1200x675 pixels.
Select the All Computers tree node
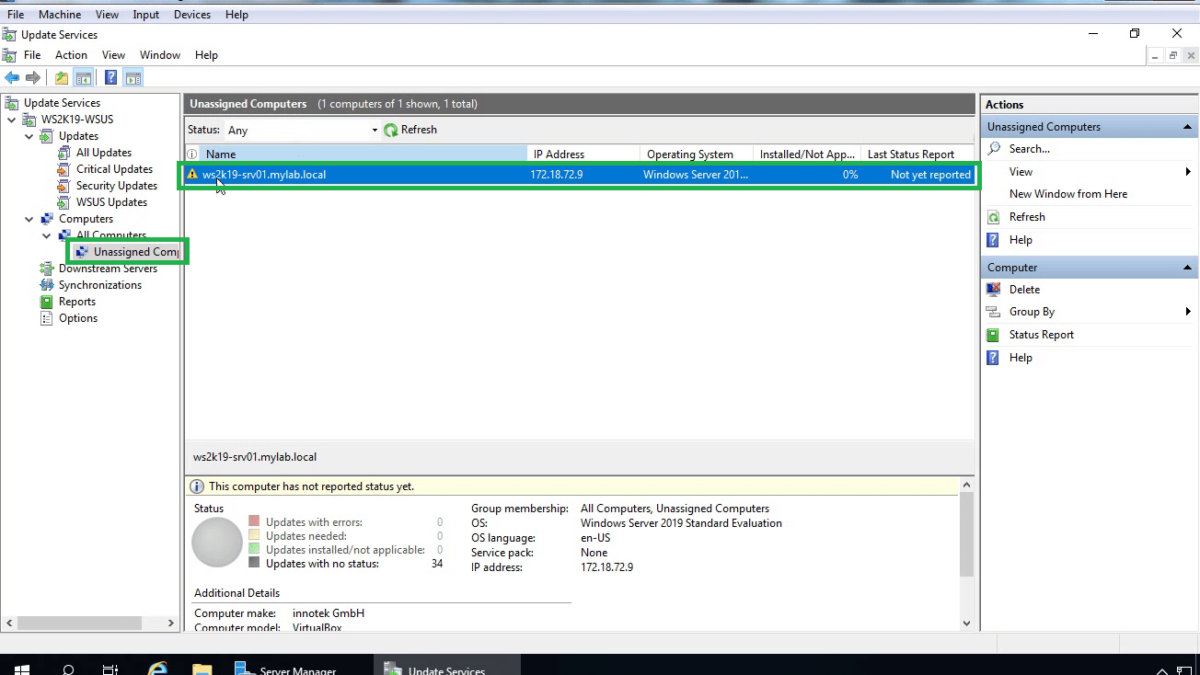click(111, 236)
